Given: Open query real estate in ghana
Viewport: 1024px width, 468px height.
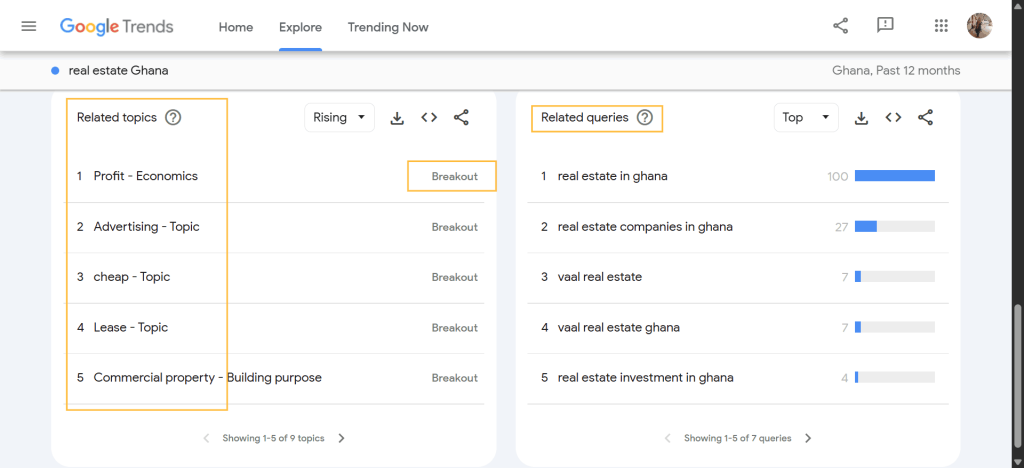Looking at the screenshot, I should (613, 176).
